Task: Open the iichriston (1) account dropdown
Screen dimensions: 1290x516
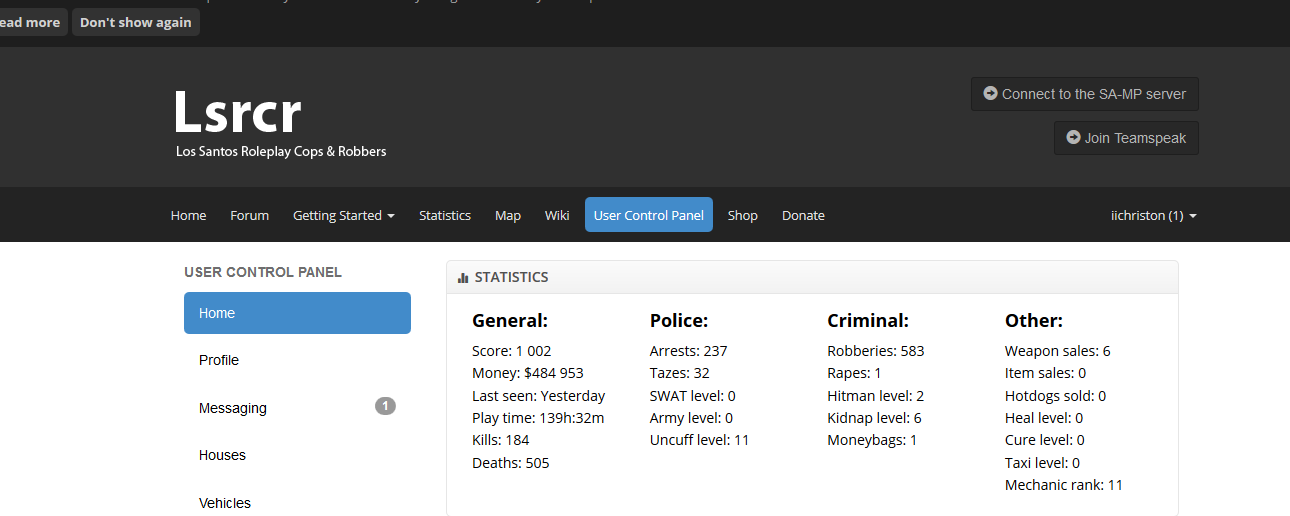Action: click(x=1154, y=215)
